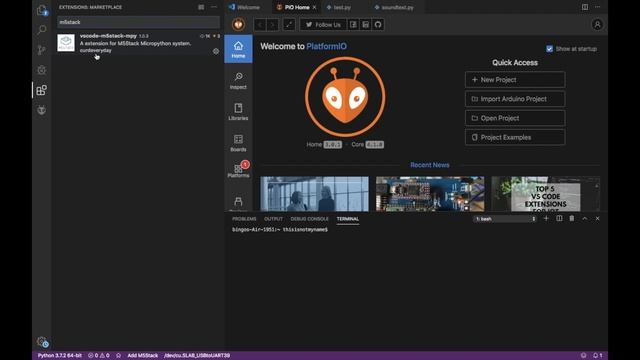Create a new terminal with plus icon
This screenshot has height=360, width=640.
click(546, 218)
